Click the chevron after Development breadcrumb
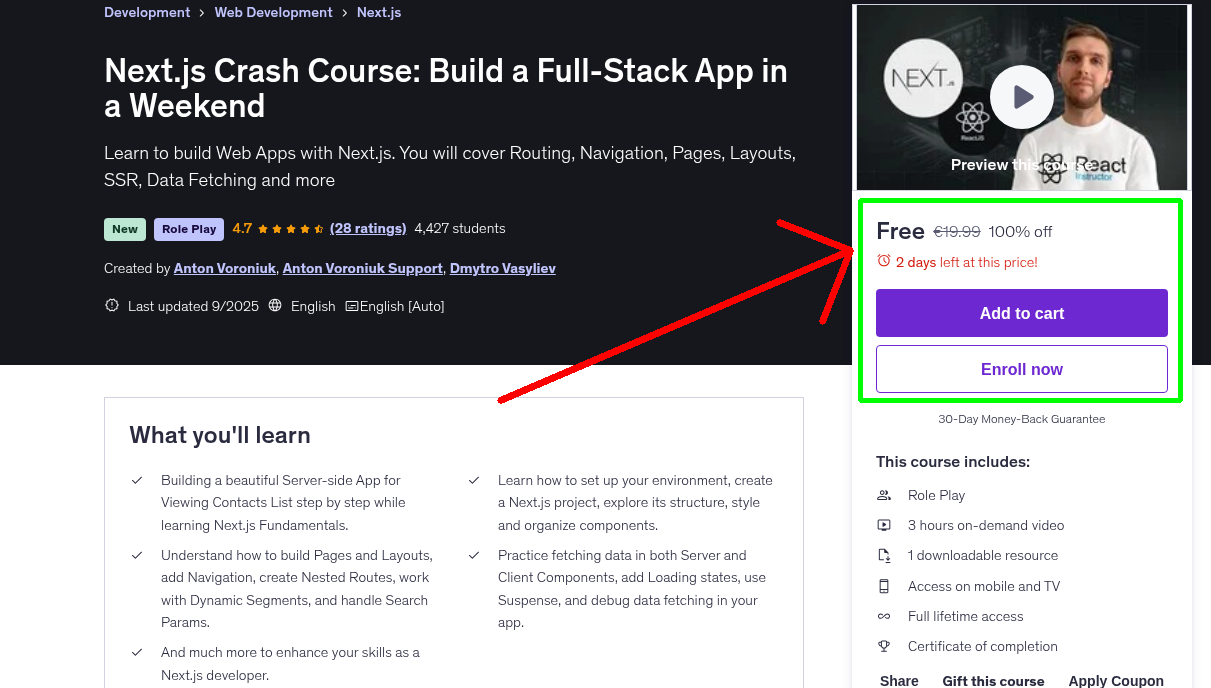1211x688 pixels. (202, 13)
